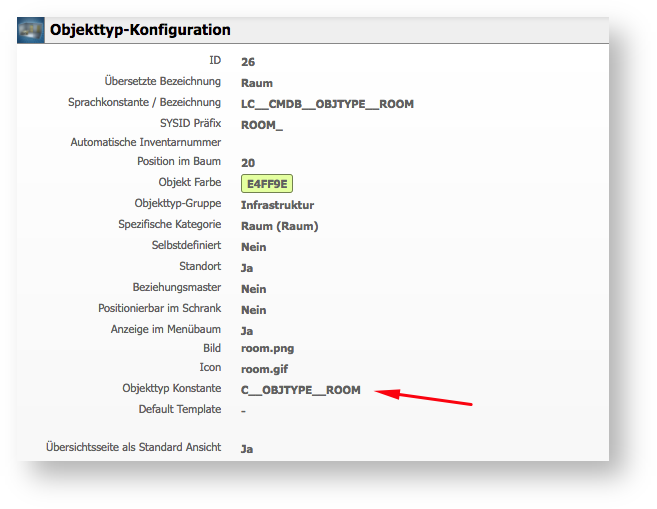Click the Position im Baum value 20
This screenshot has width=657, height=509.
pyautogui.click(x=248, y=162)
